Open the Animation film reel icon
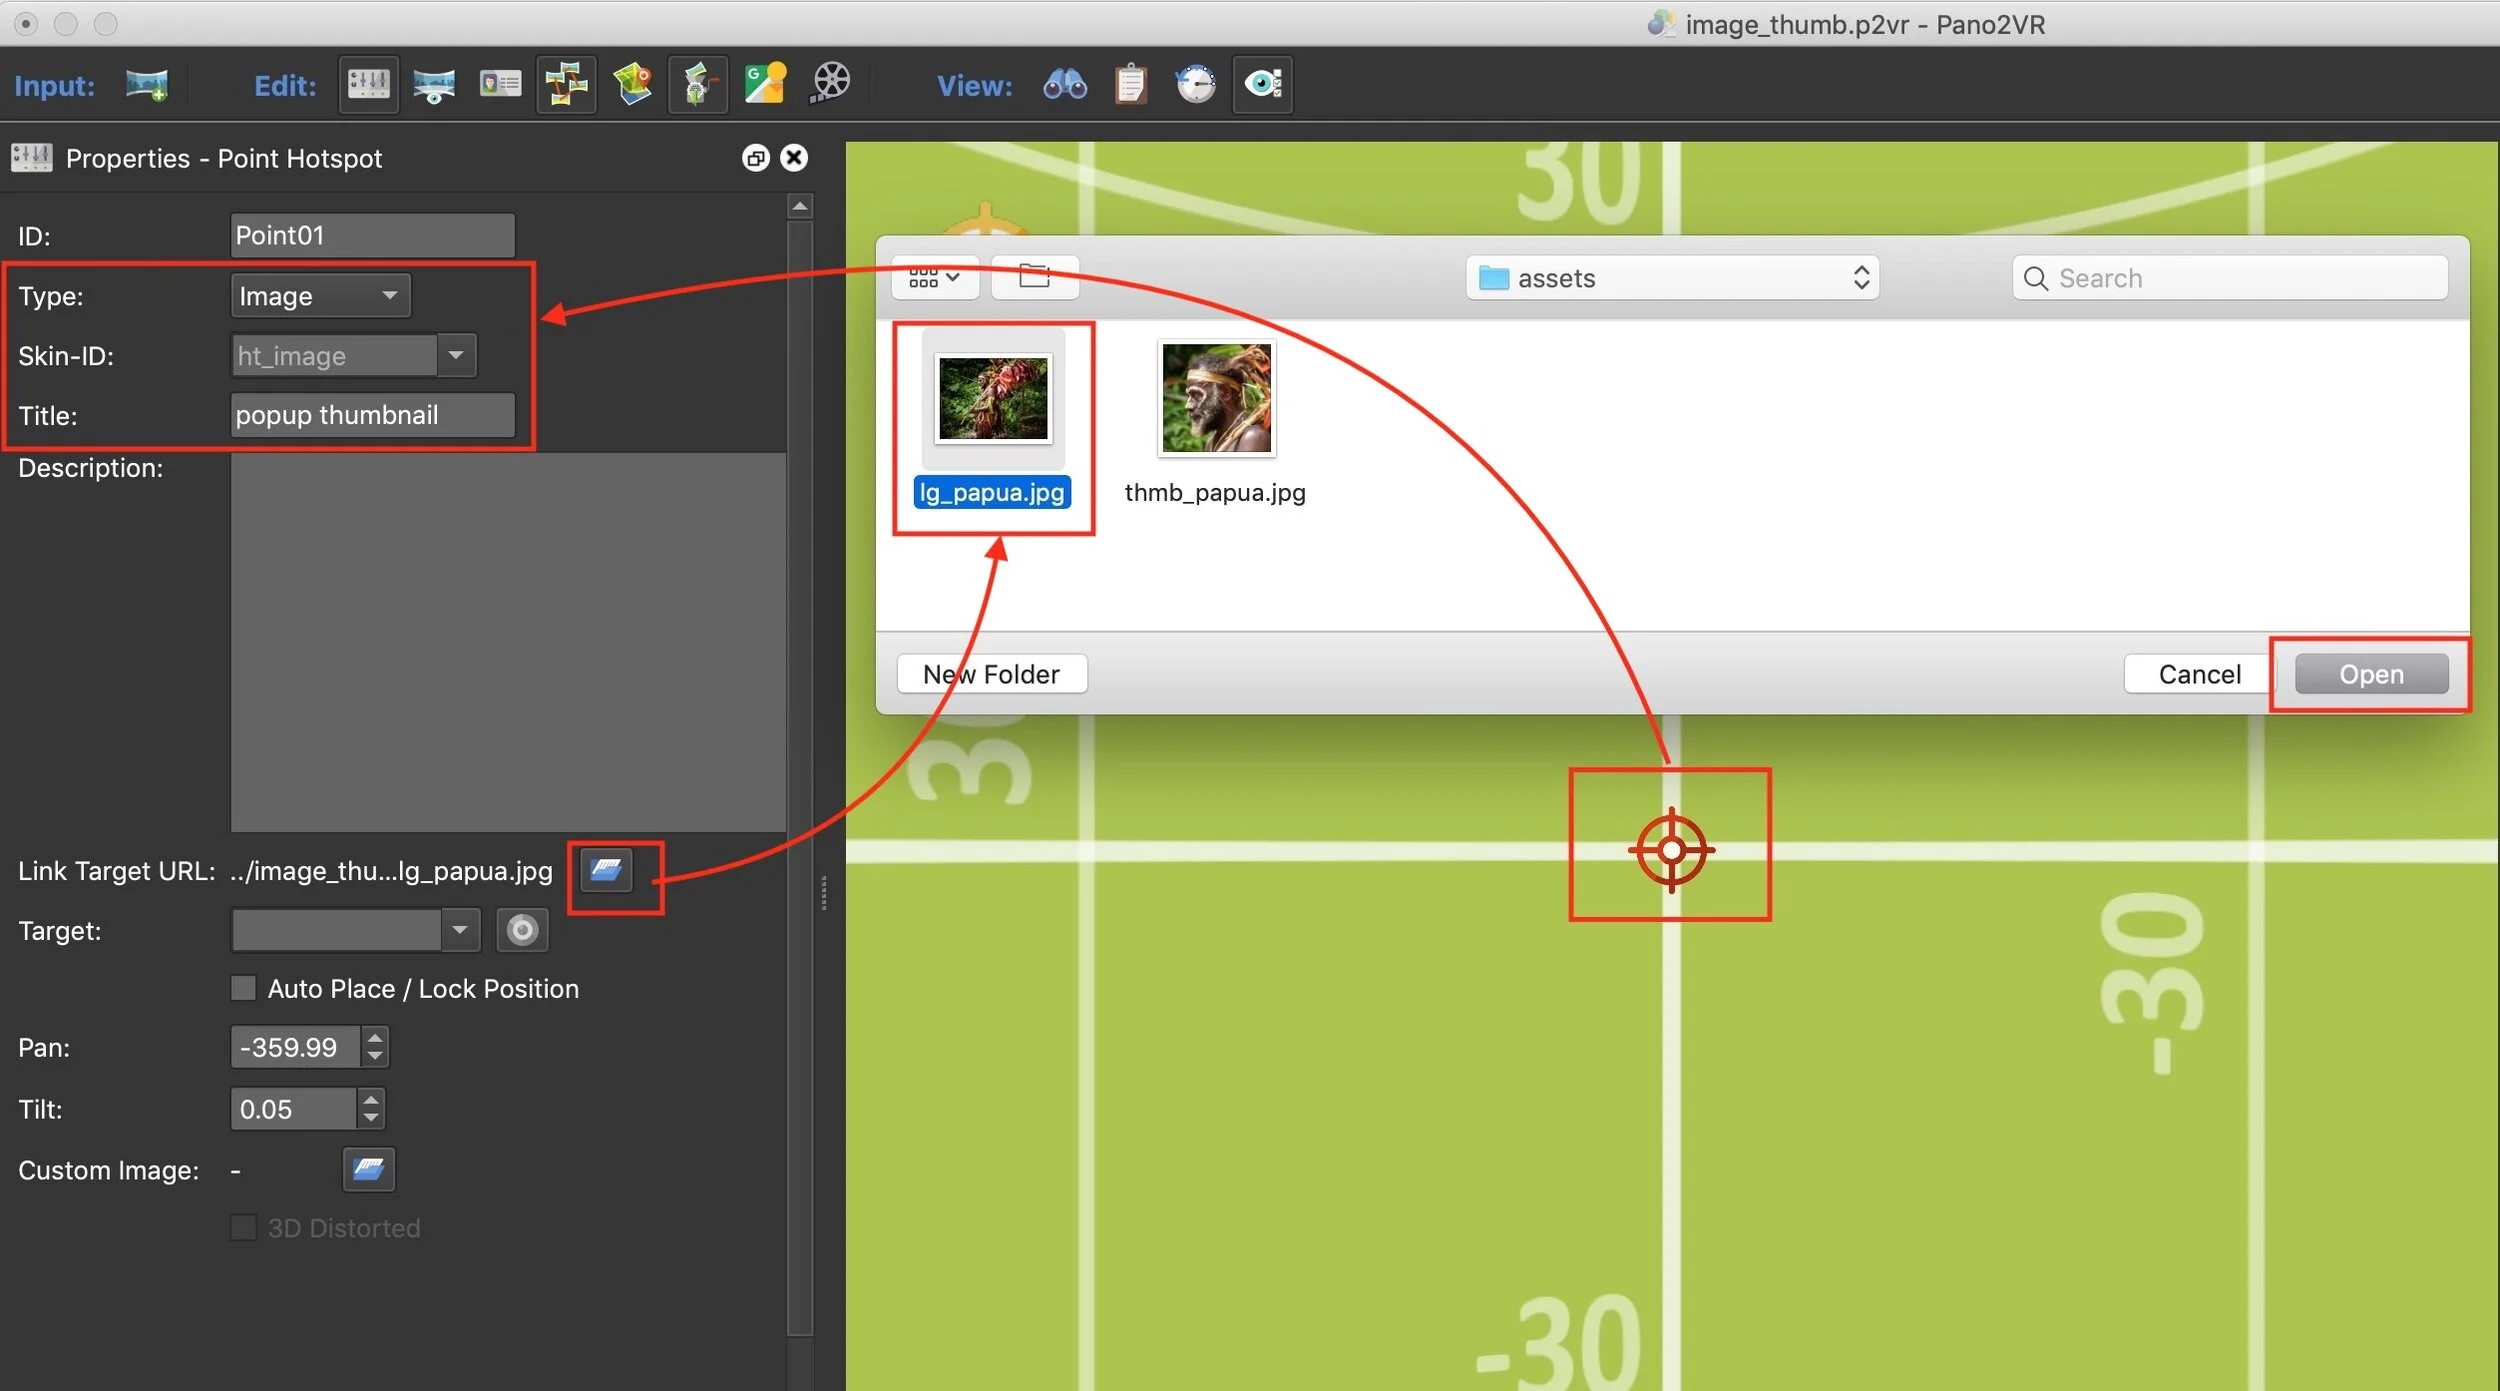The width and height of the screenshot is (2500, 1391). (x=830, y=85)
